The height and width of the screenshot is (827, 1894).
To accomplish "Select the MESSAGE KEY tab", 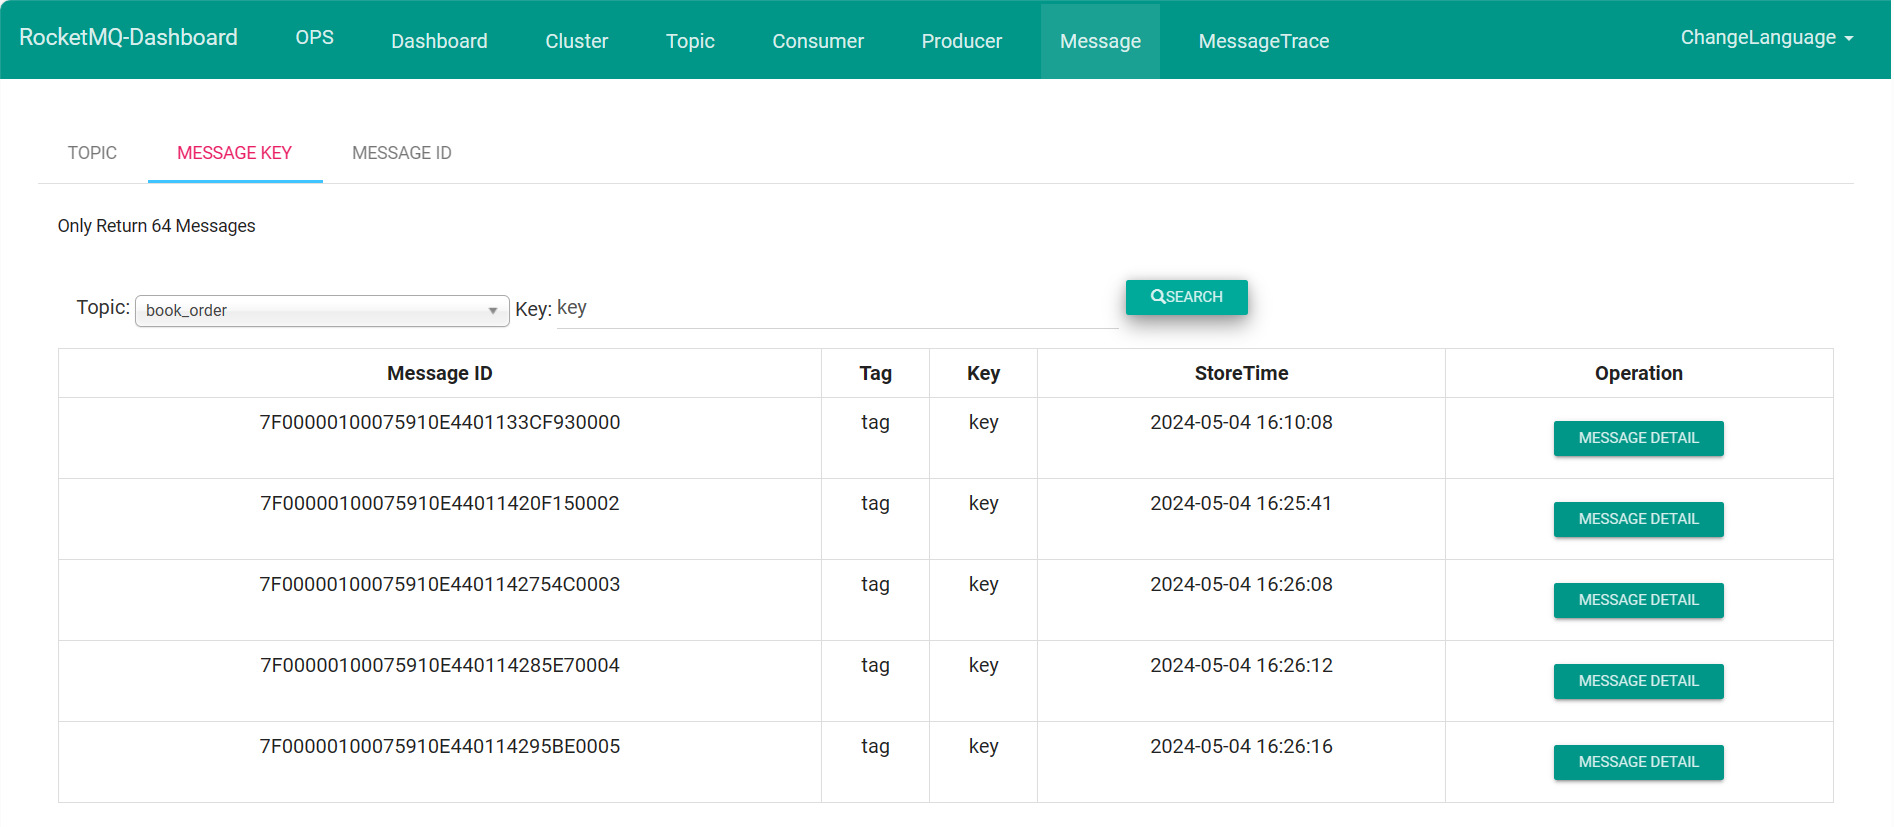I will (x=234, y=153).
